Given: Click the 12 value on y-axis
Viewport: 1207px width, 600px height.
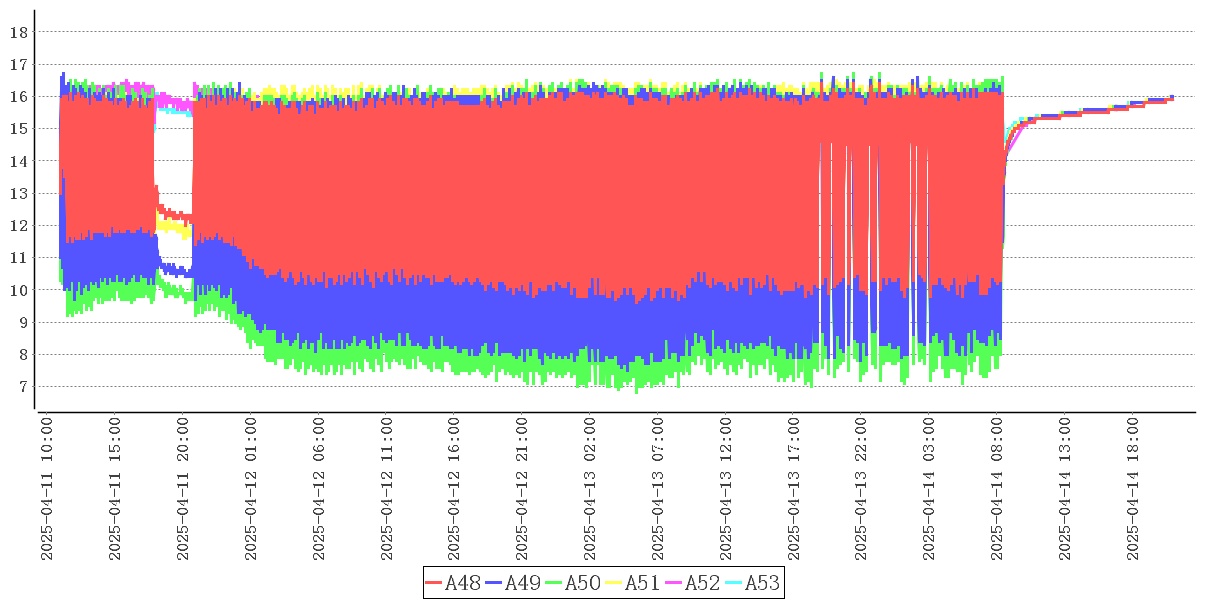Looking at the screenshot, I should (x=17, y=225).
